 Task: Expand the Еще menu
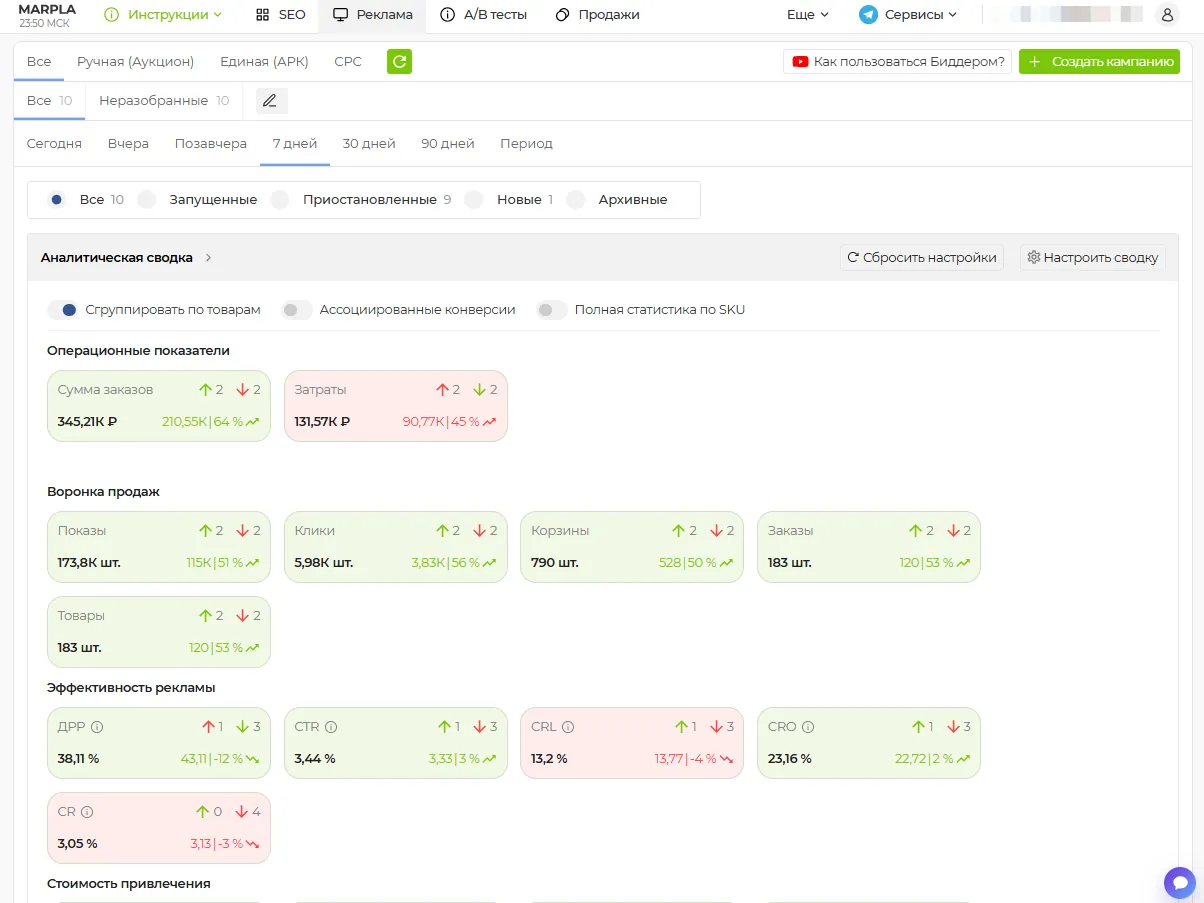click(x=808, y=15)
